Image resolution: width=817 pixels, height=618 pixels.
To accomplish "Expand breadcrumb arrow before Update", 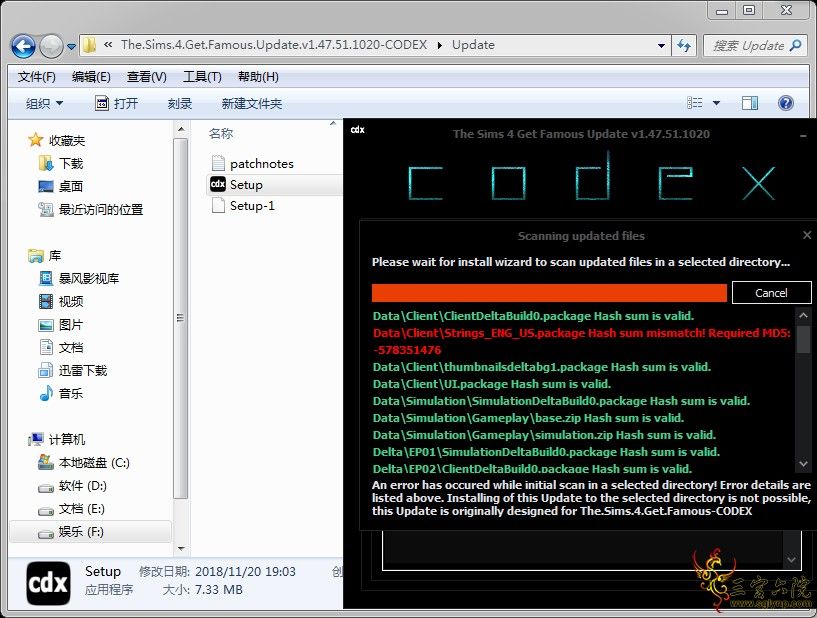I will [439, 45].
